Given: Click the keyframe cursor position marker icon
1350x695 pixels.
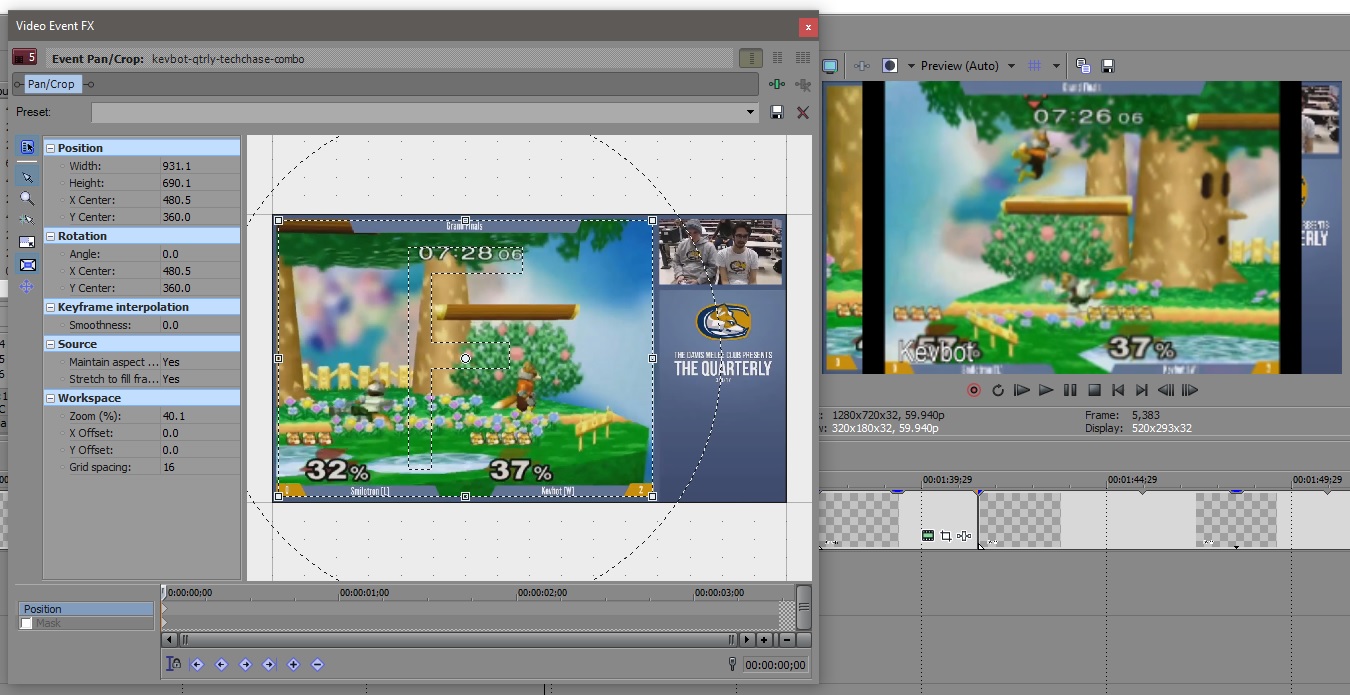Looking at the screenshot, I should coord(732,664).
